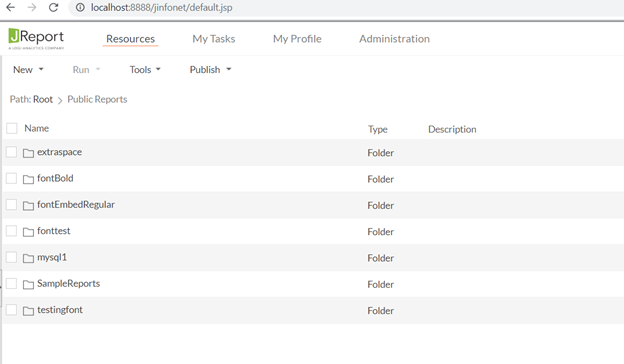Click the Folder type cell for mysql1
624x364 pixels.
pos(380,258)
